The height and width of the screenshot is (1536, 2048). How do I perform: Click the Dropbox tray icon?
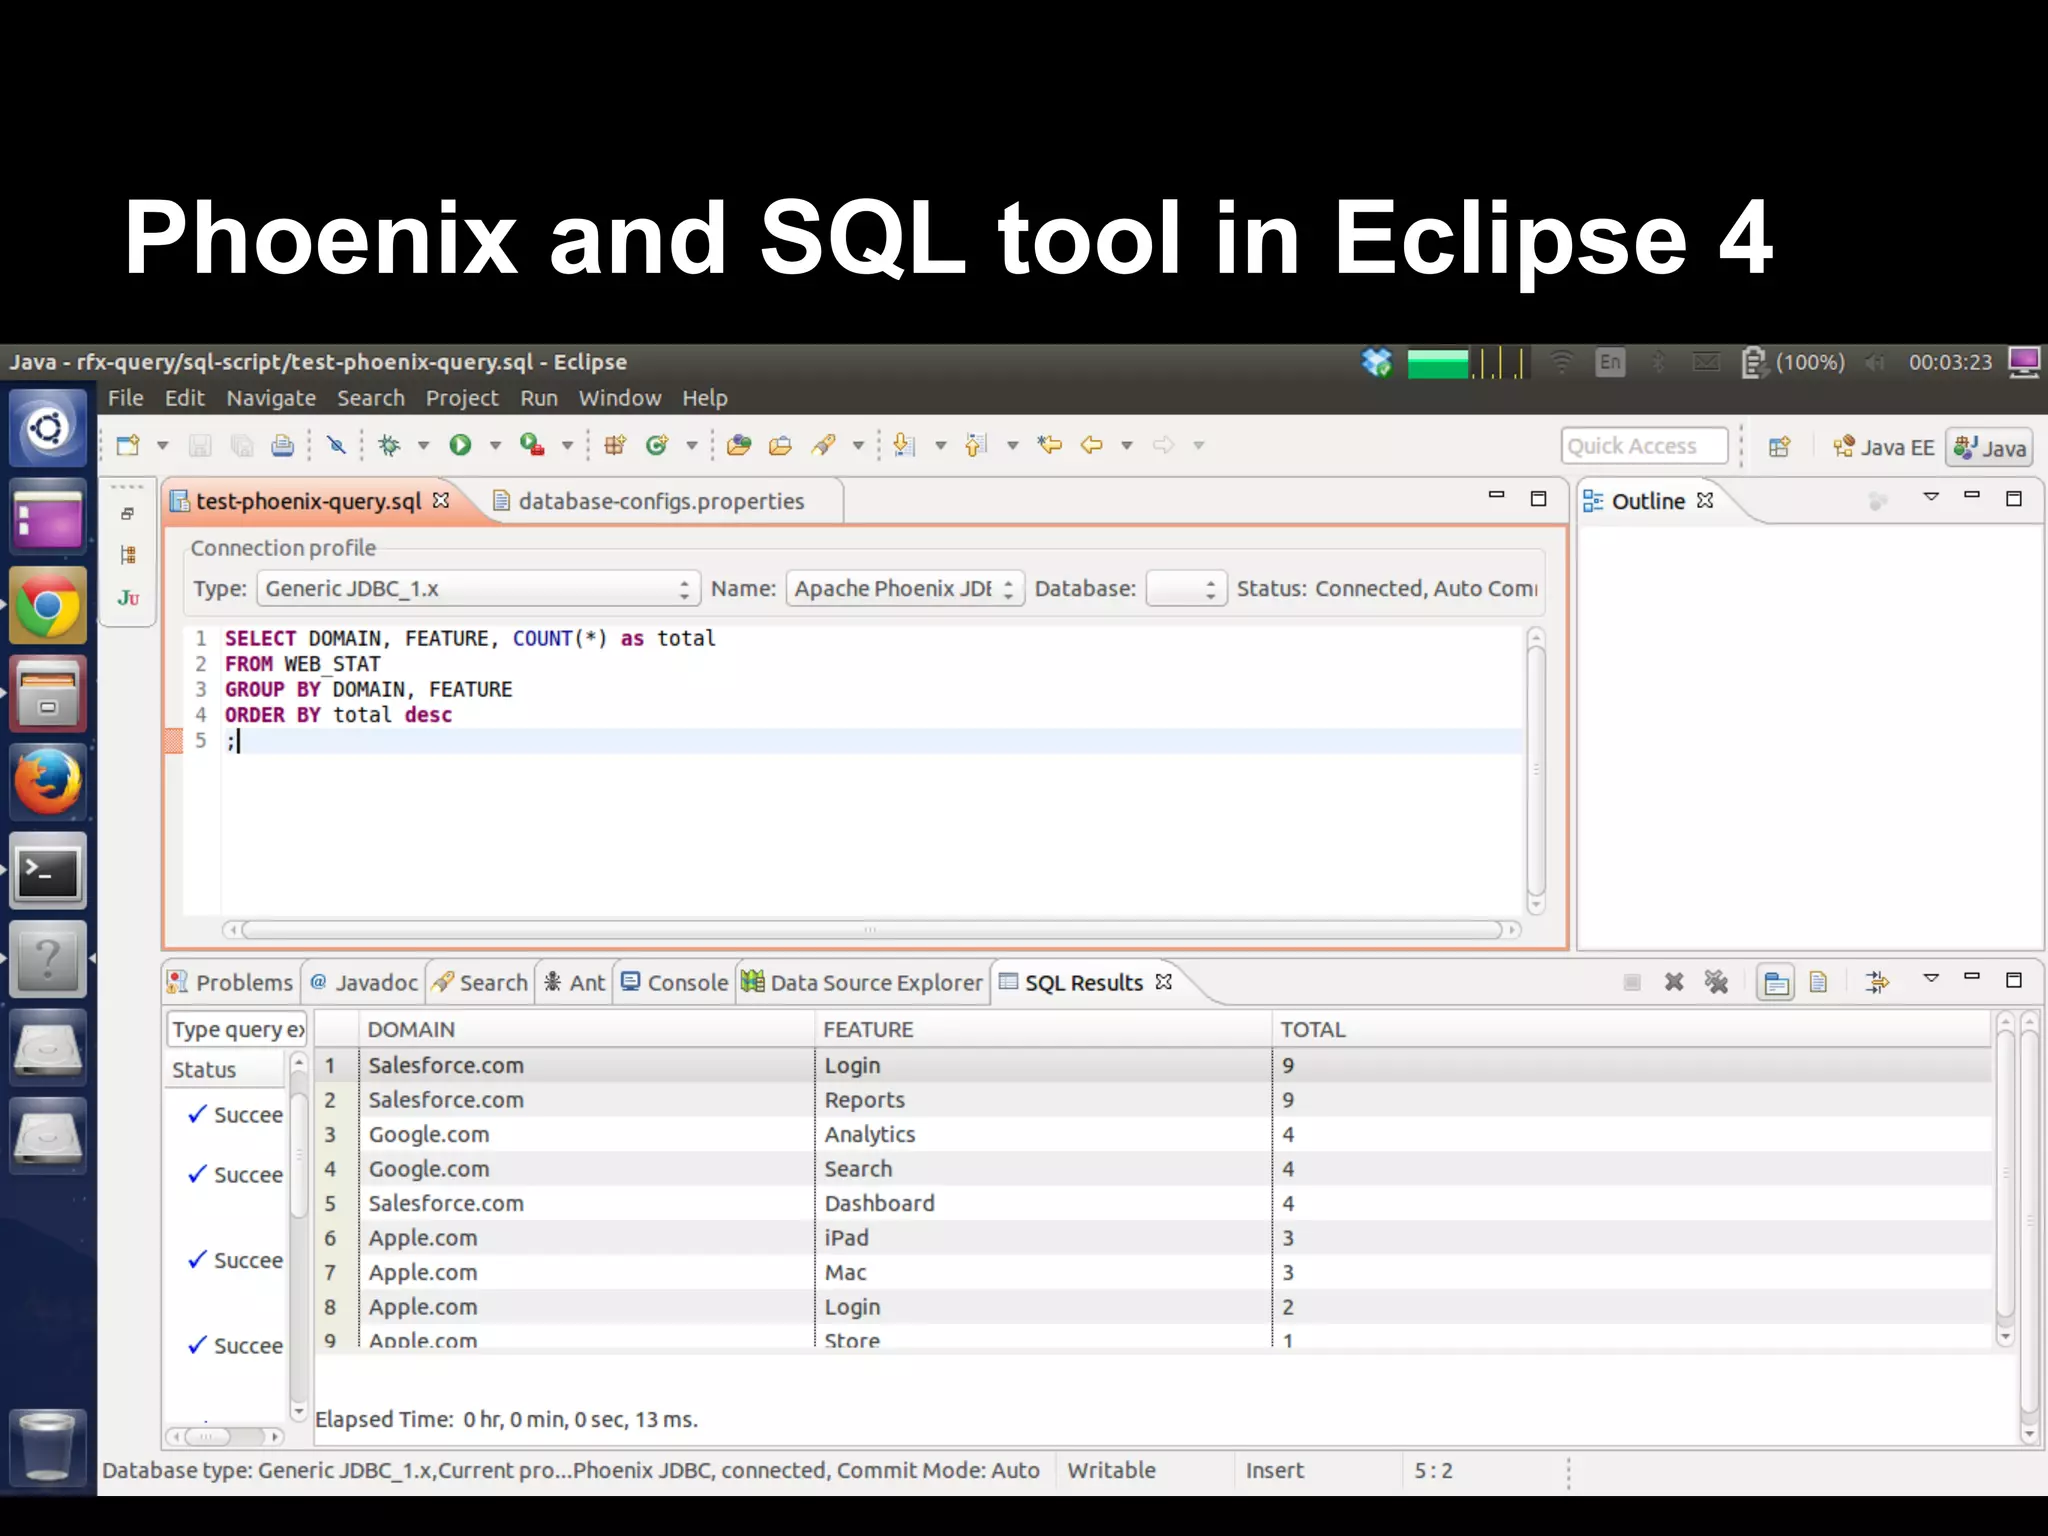pyautogui.click(x=1377, y=362)
